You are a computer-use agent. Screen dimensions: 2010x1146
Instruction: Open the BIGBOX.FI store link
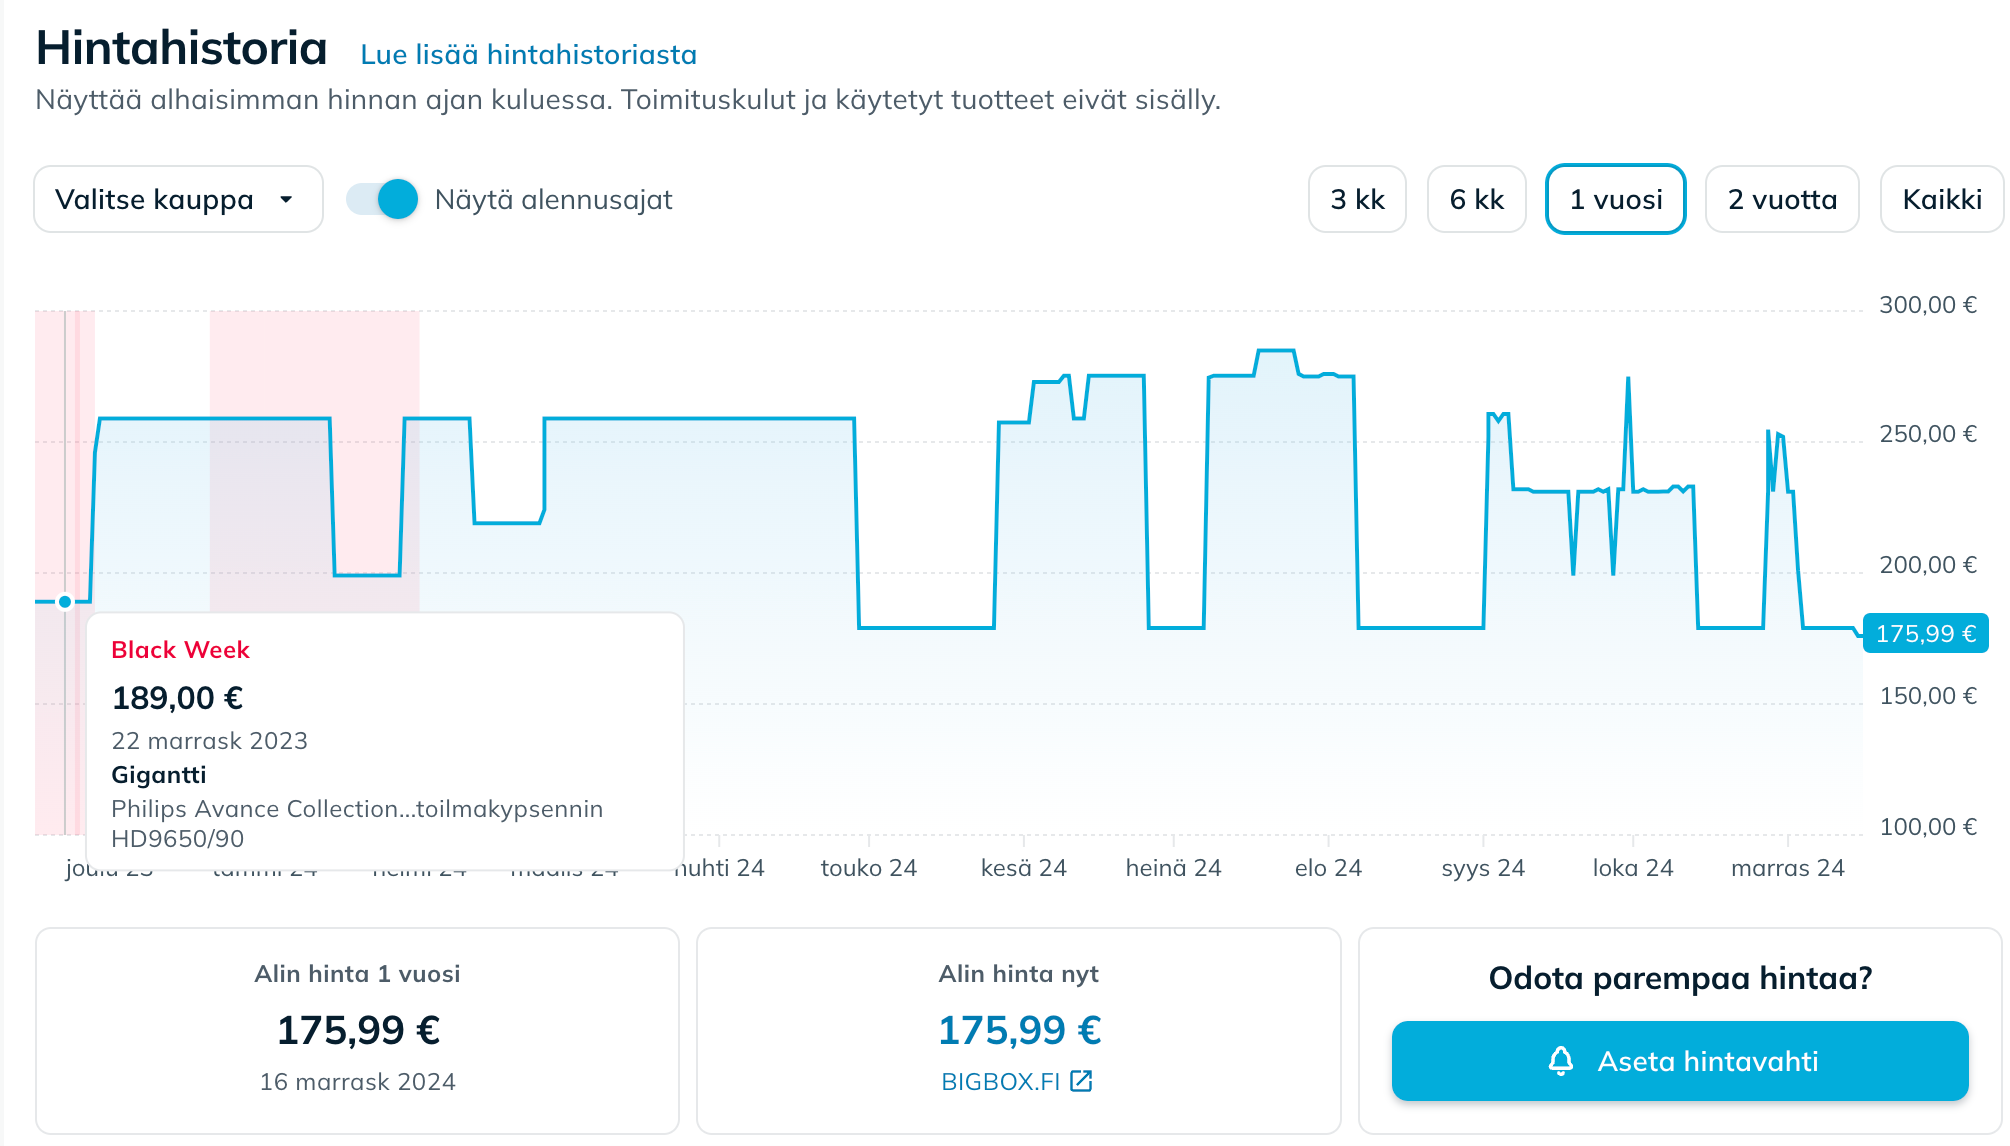(1000, 1081)
